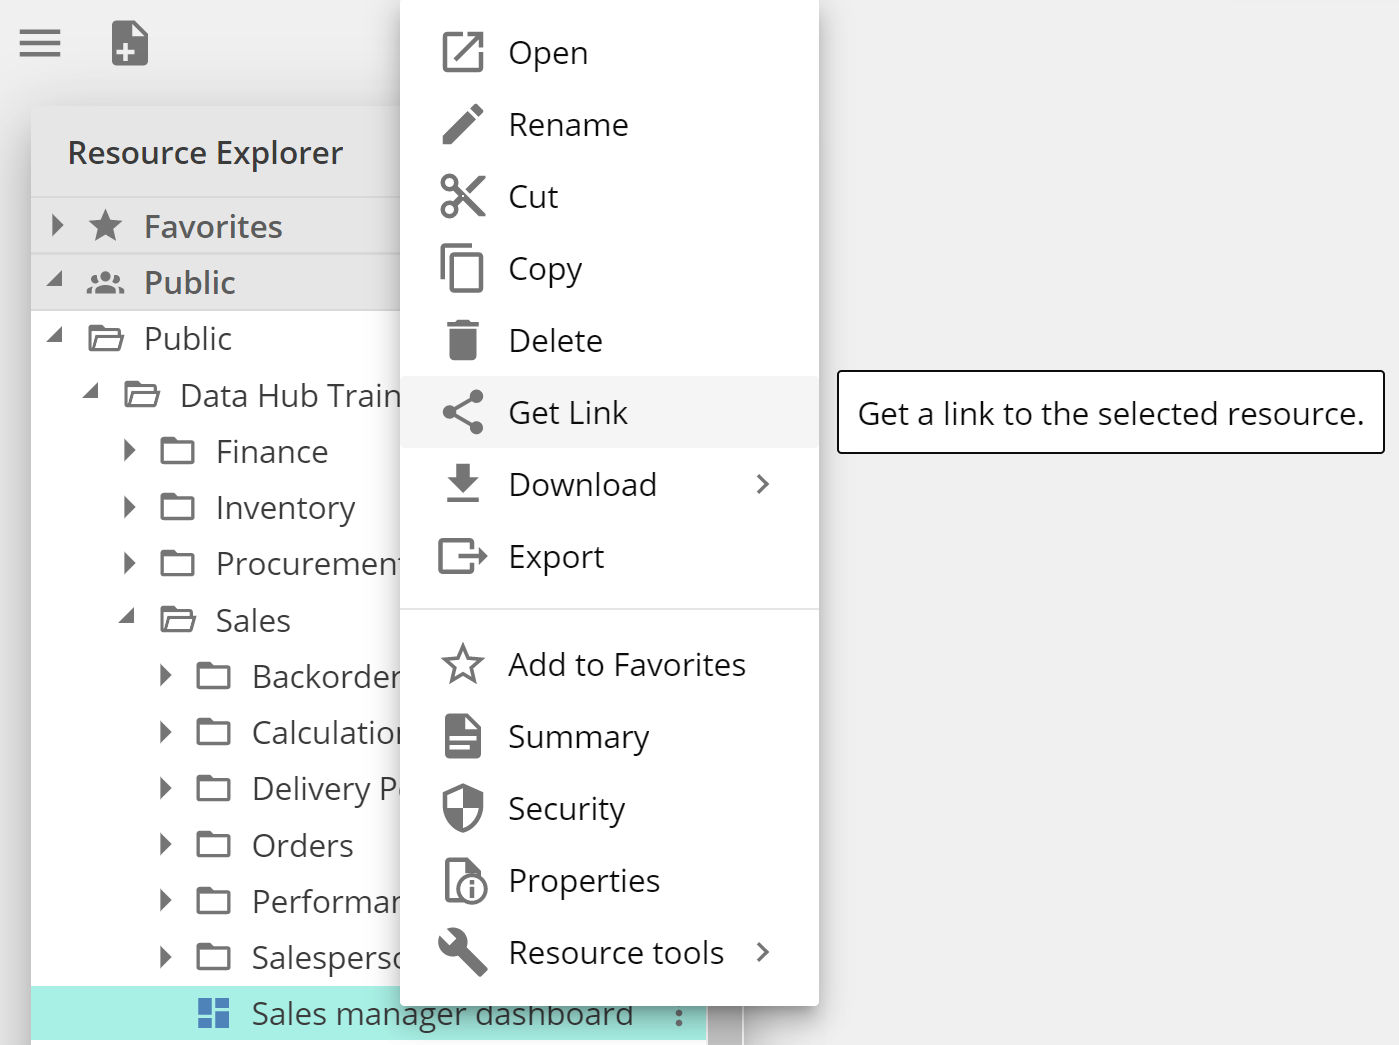
Task: Expand the Finance folder
Action: [x=129, y=451]
